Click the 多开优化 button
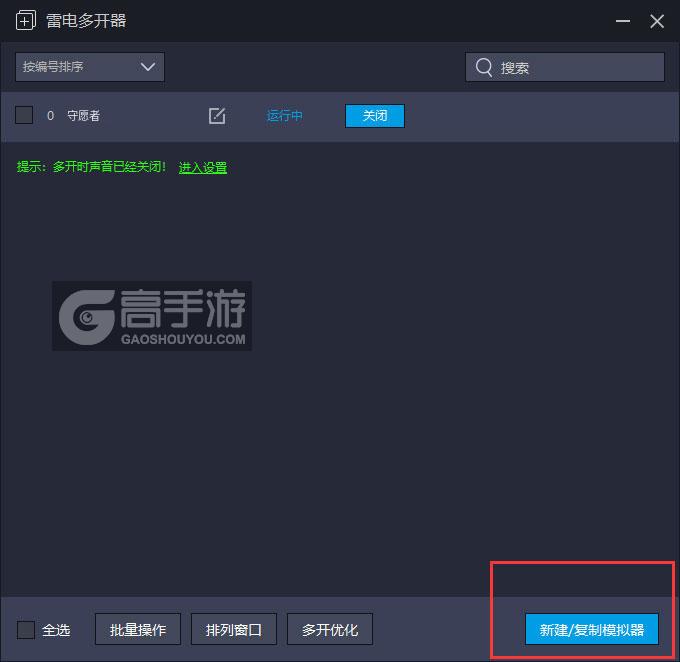680x662 pixels. tap(330, 629)
